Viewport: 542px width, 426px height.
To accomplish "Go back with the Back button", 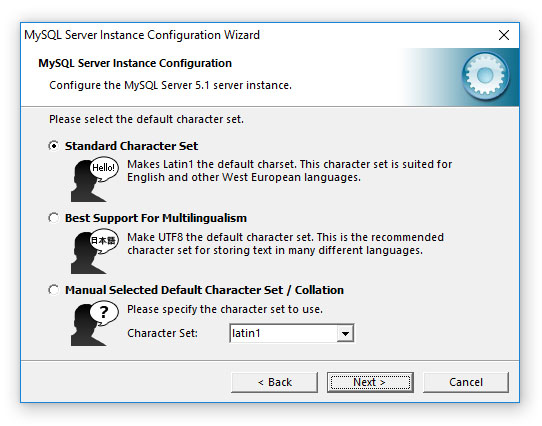I will 274,382.
